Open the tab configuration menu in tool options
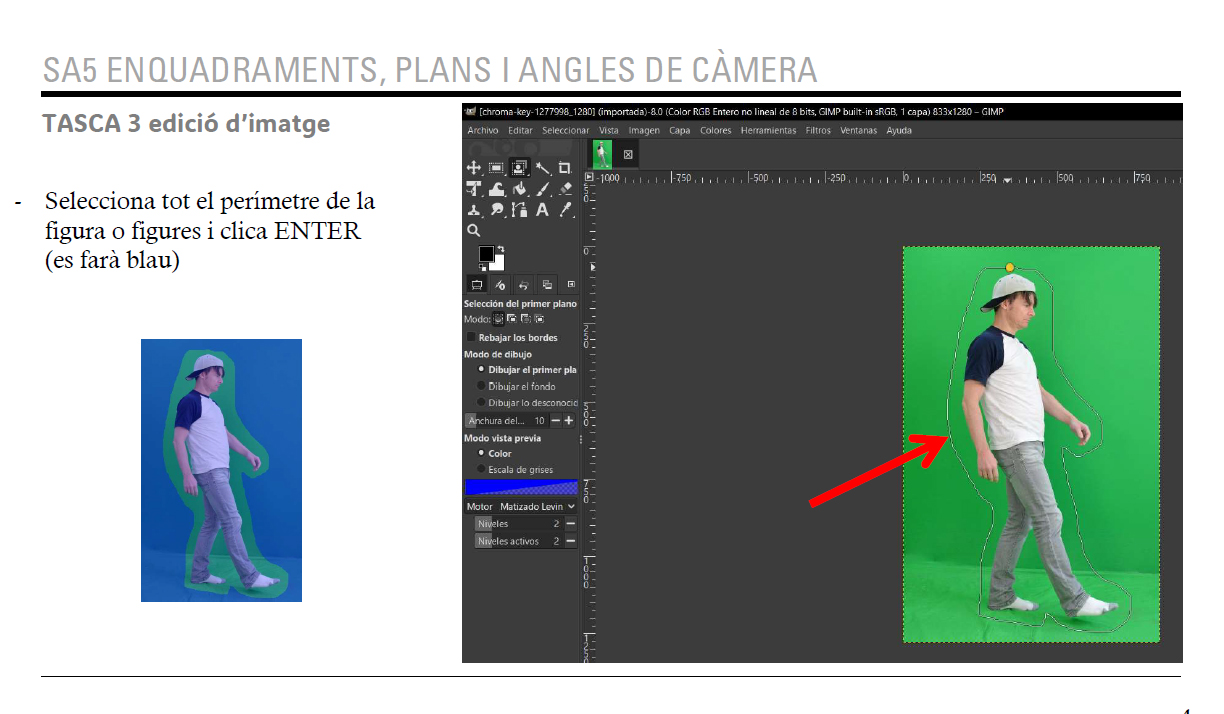 571,285
